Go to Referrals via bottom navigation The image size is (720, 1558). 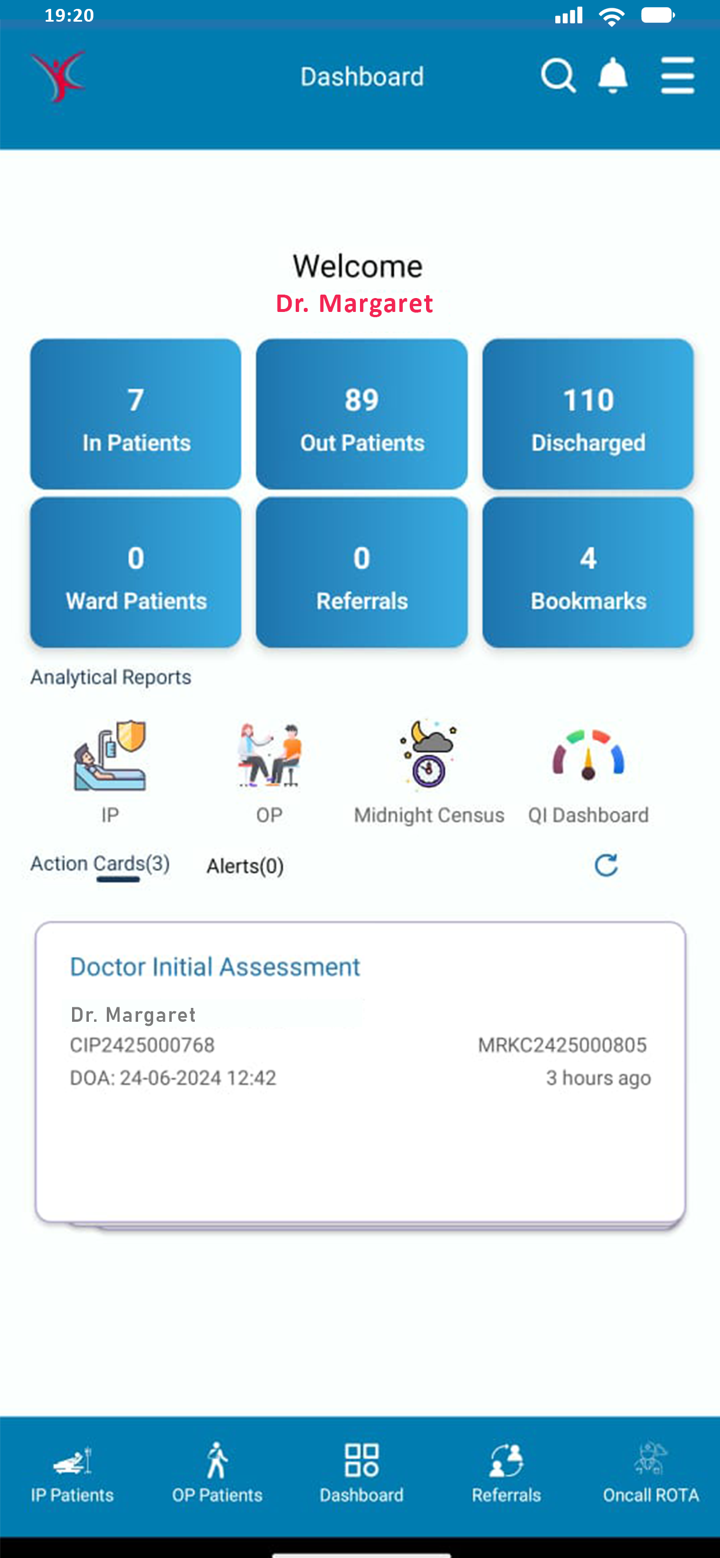(506, 1470)
